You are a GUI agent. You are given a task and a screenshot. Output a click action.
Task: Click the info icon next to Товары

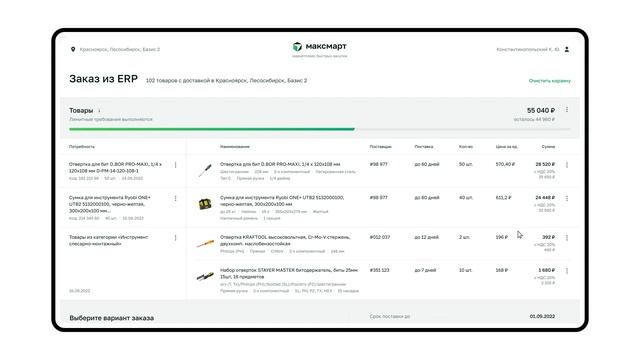point(99,111)
